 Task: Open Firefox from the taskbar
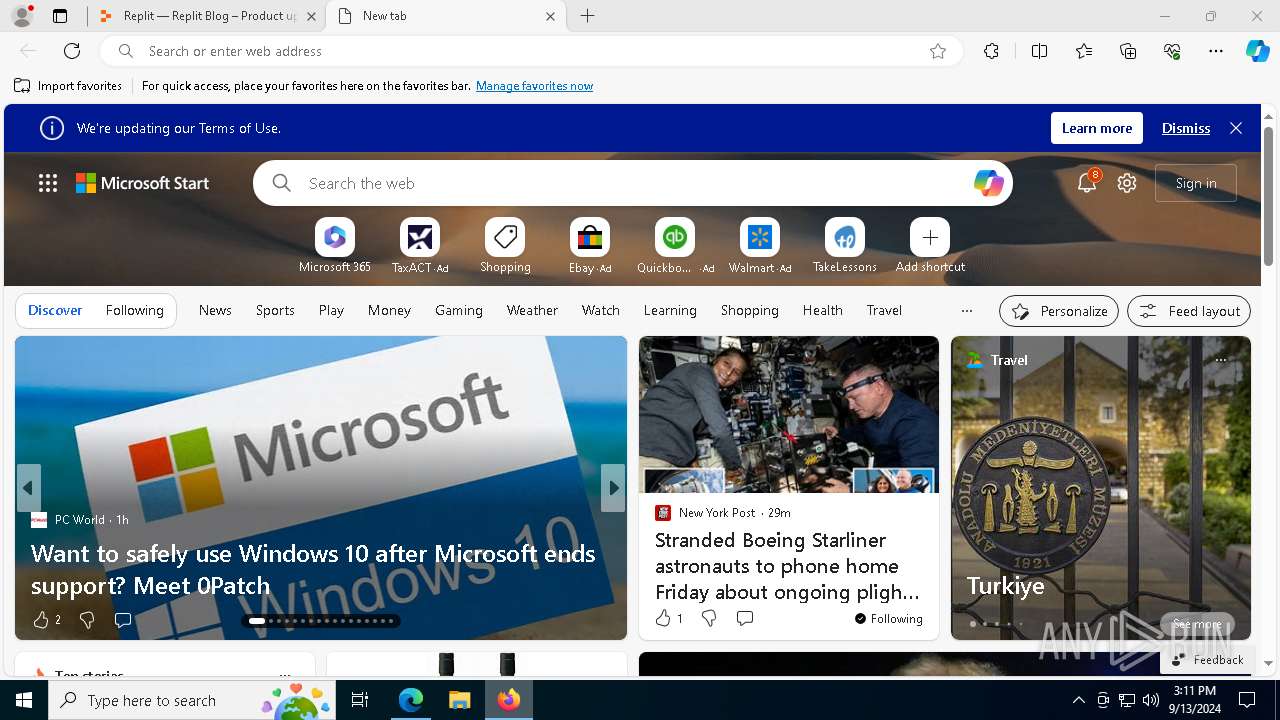point(509,700)
